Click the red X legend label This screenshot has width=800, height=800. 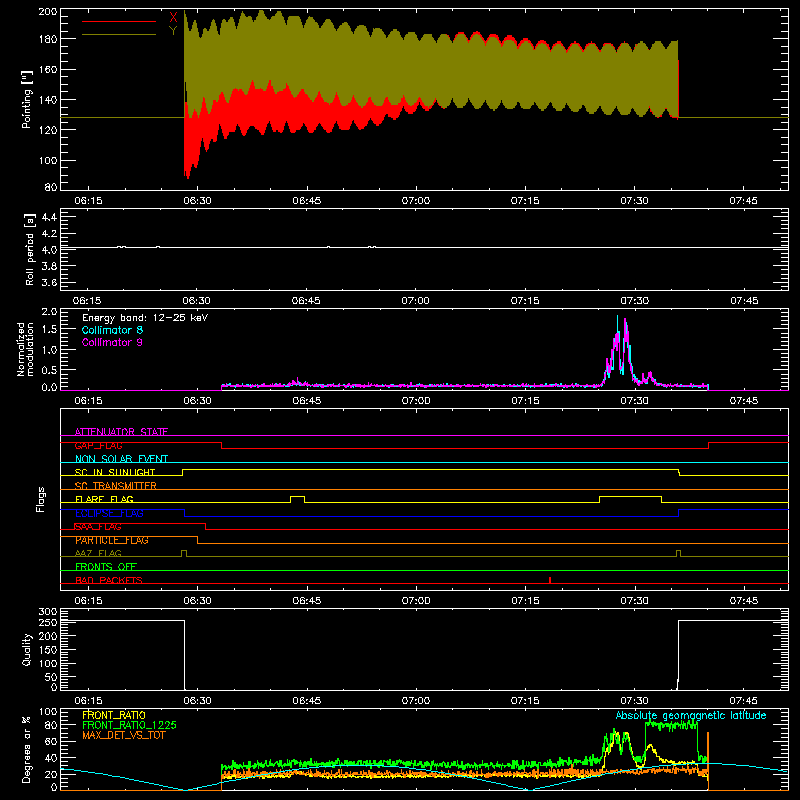tap(173, 18)
